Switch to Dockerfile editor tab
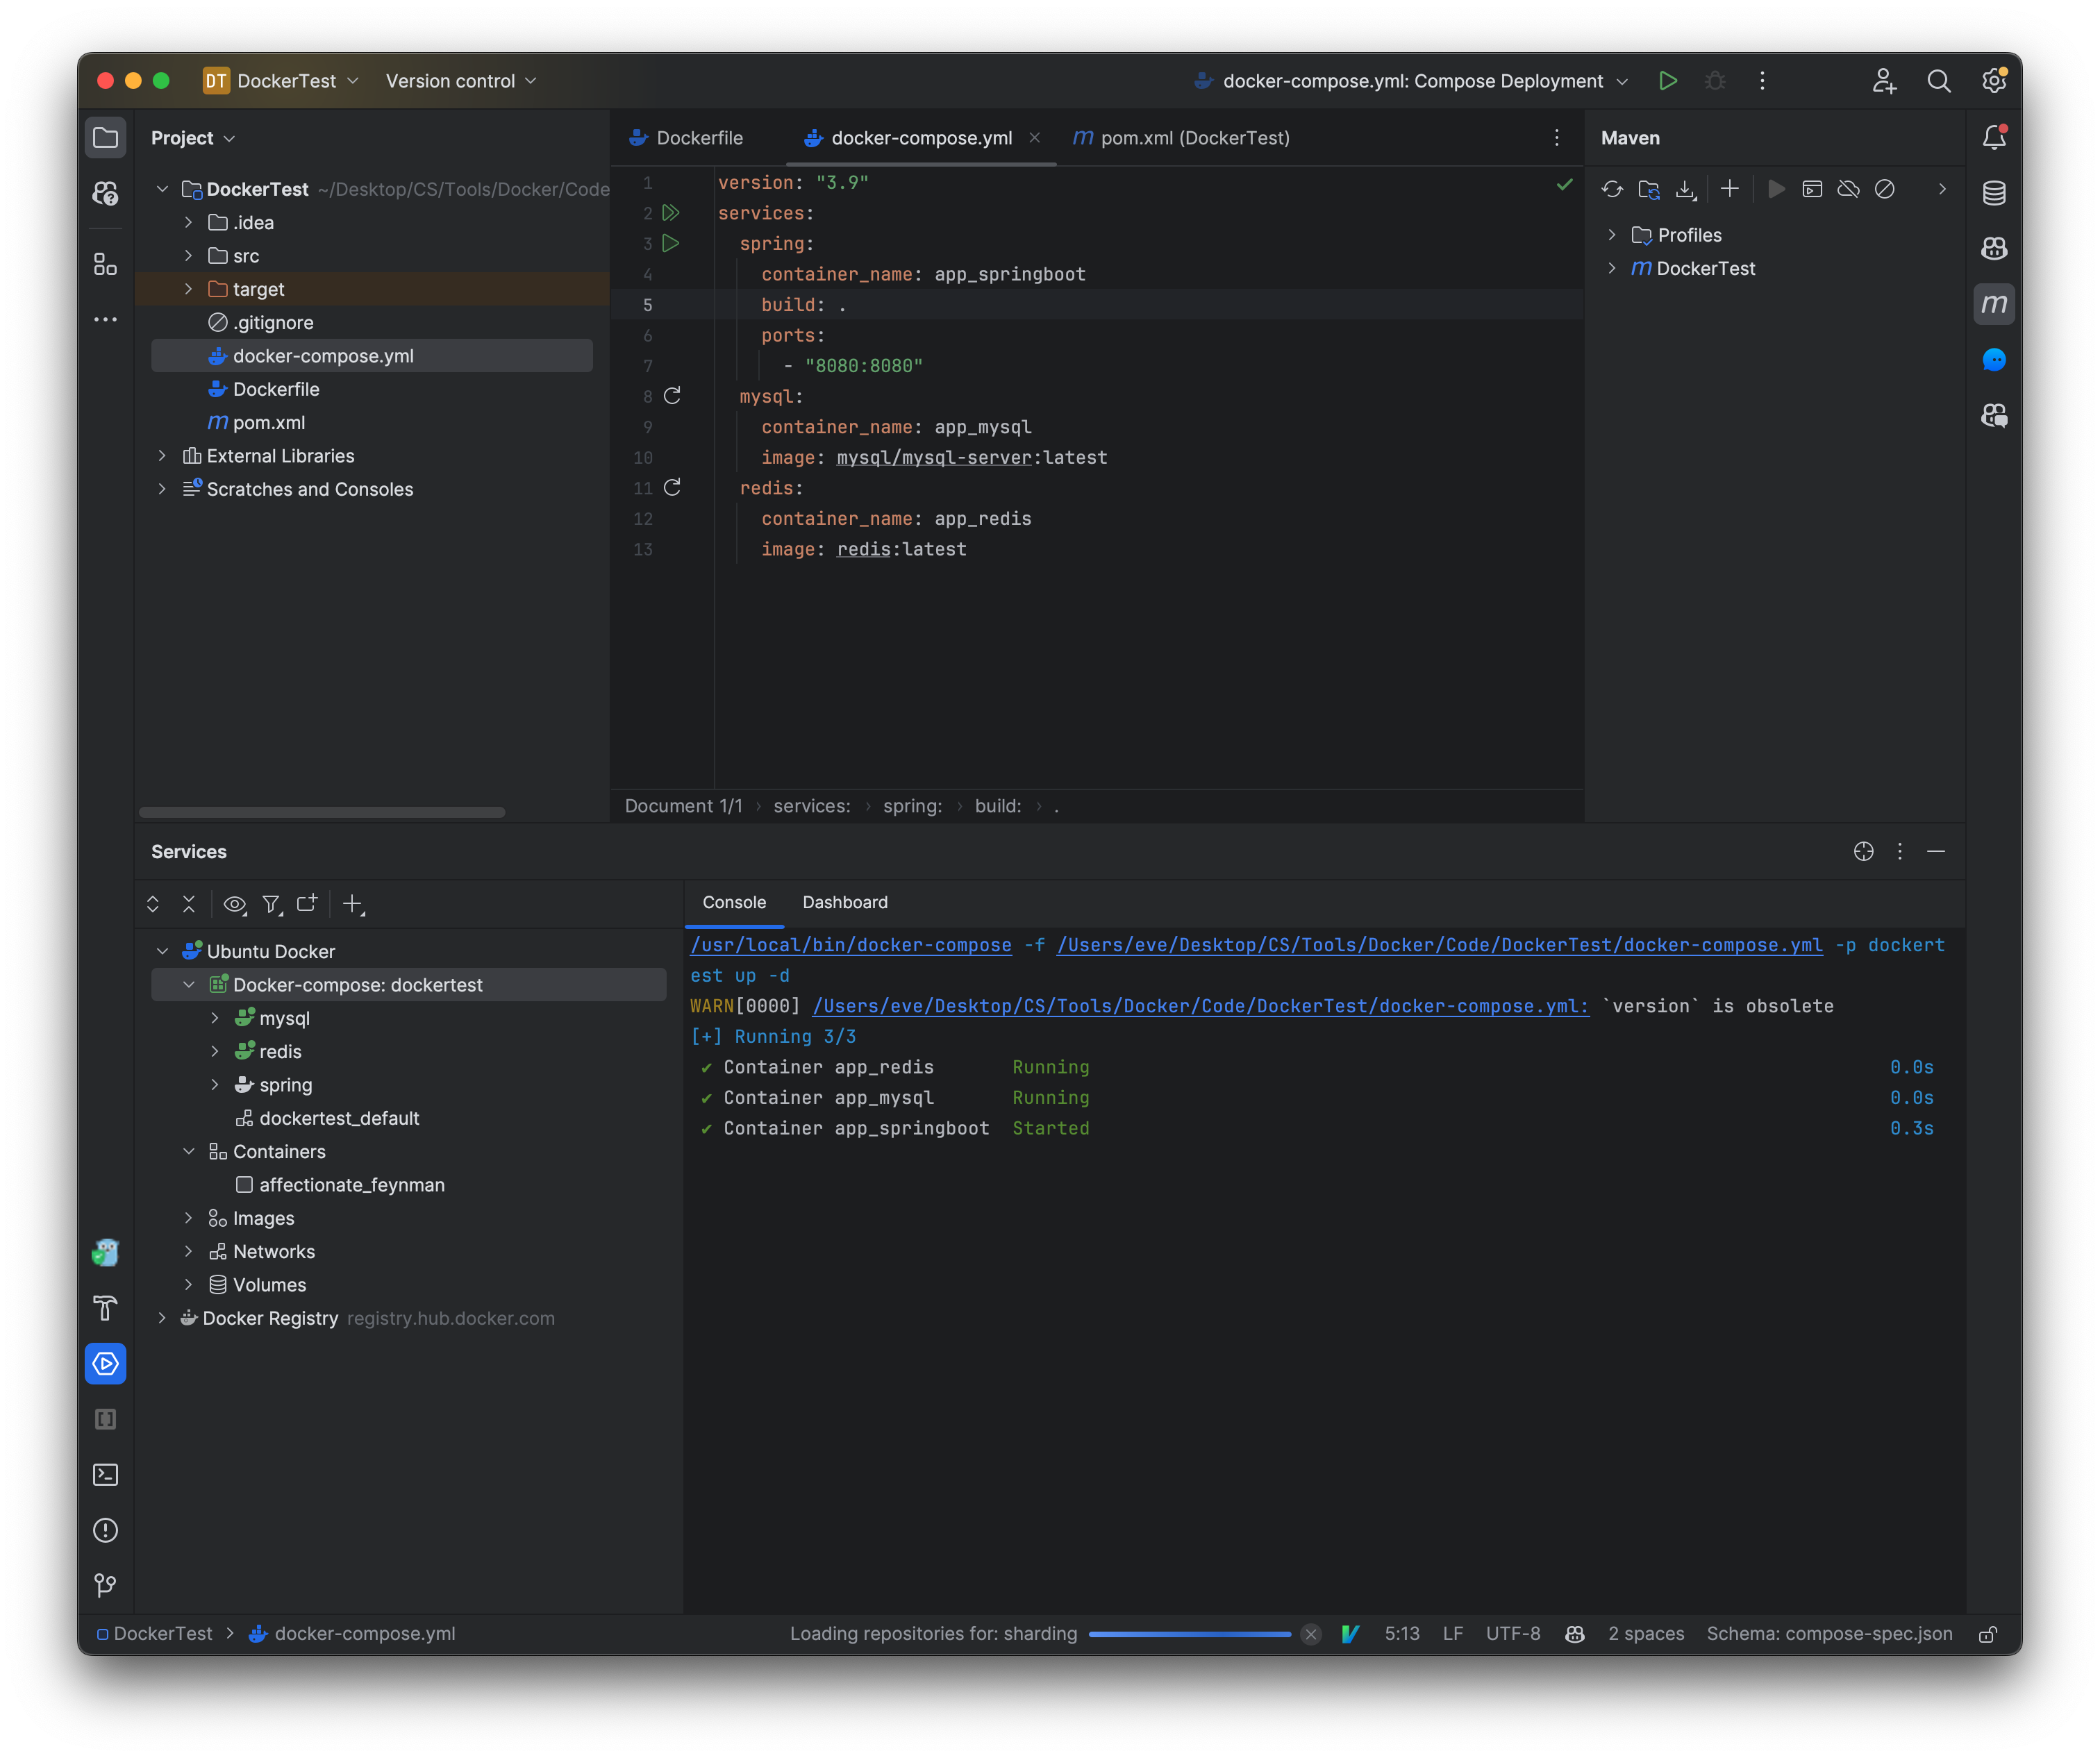Screen dimensions: 2100x1758 click(687, 138)
